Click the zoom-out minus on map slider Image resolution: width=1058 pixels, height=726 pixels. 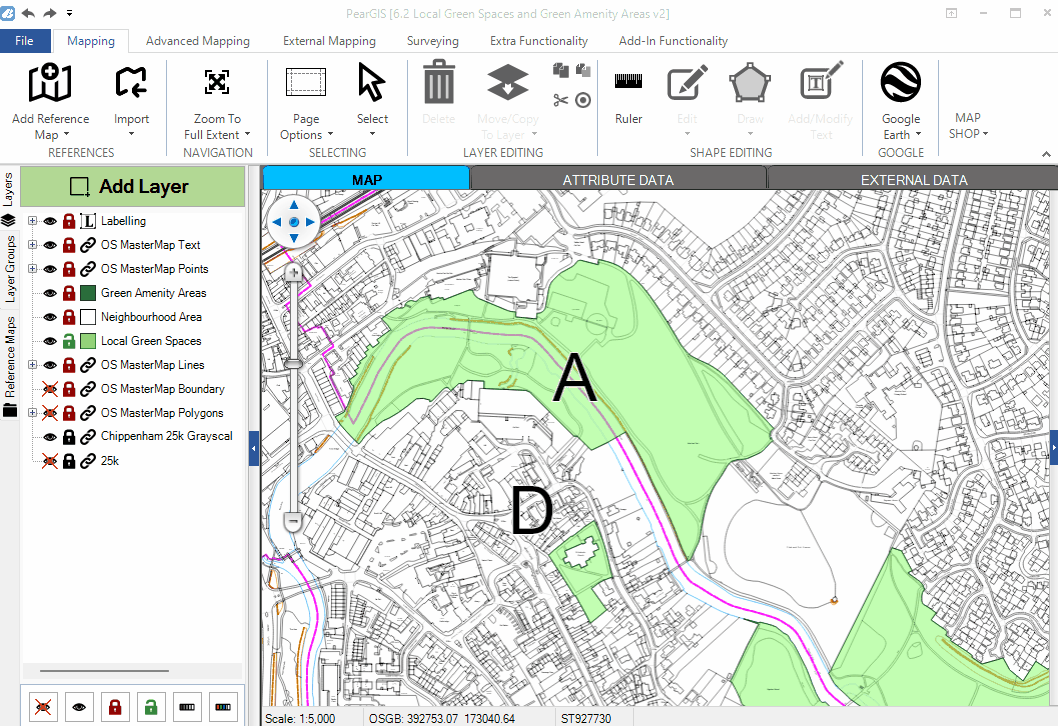coord(293,521)
